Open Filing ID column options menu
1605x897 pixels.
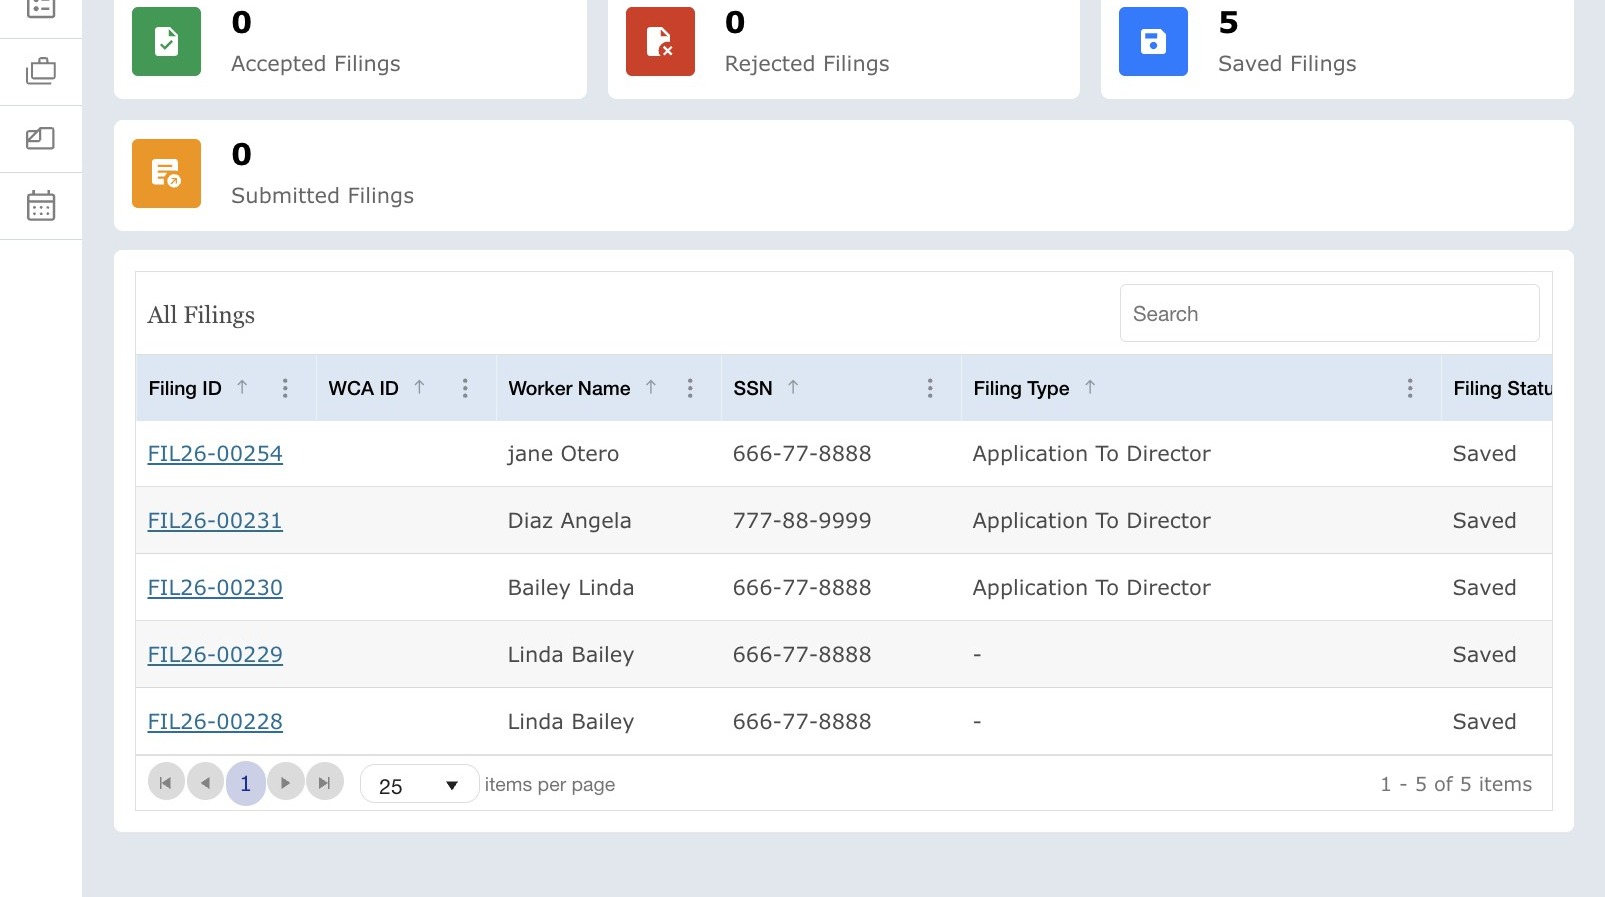[x=285, y=388]
